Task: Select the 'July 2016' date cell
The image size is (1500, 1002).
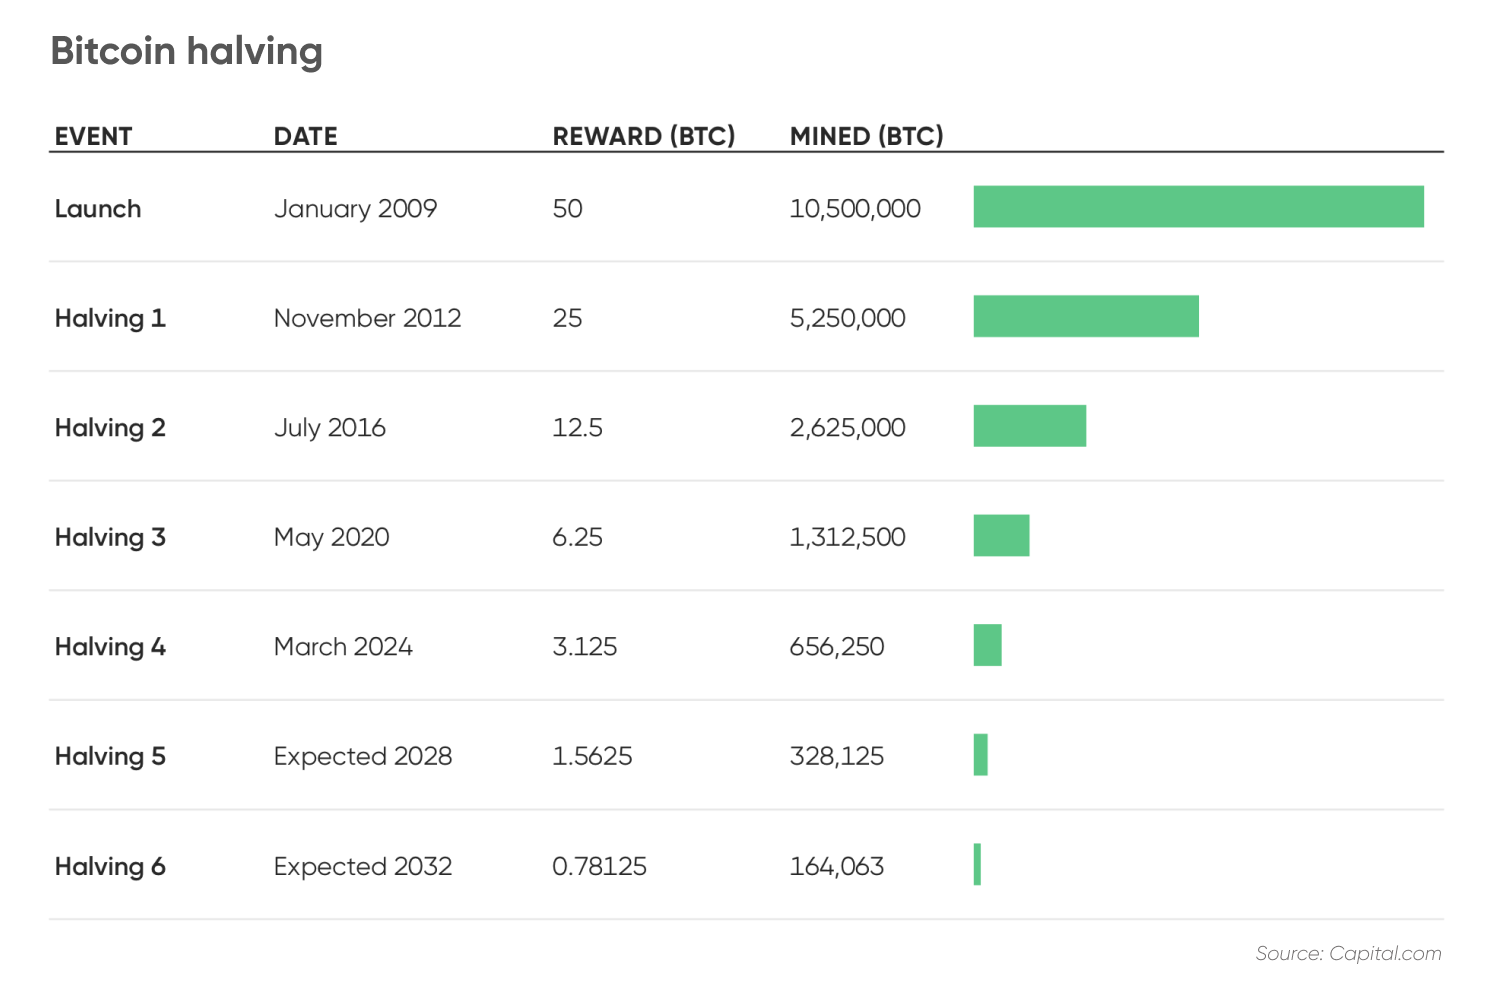Action: [x=330, y=428]
